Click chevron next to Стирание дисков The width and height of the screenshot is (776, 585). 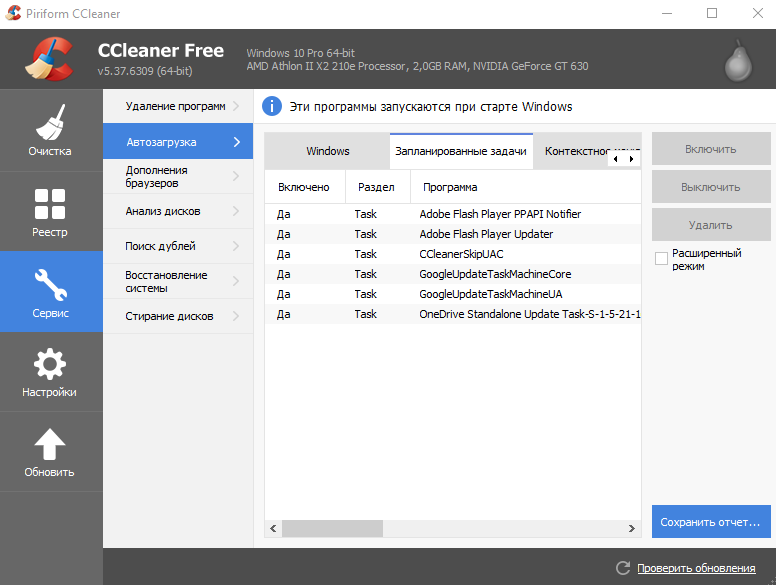236,316
